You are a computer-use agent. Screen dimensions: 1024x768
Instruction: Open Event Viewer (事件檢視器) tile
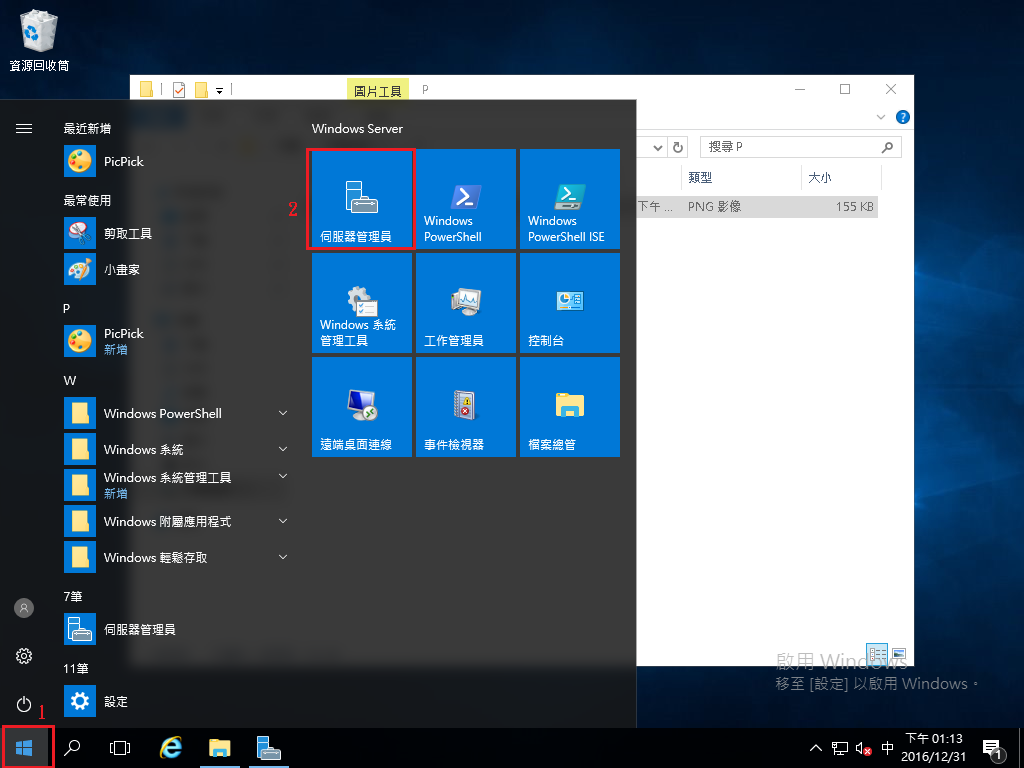click(x=465, y=407)
